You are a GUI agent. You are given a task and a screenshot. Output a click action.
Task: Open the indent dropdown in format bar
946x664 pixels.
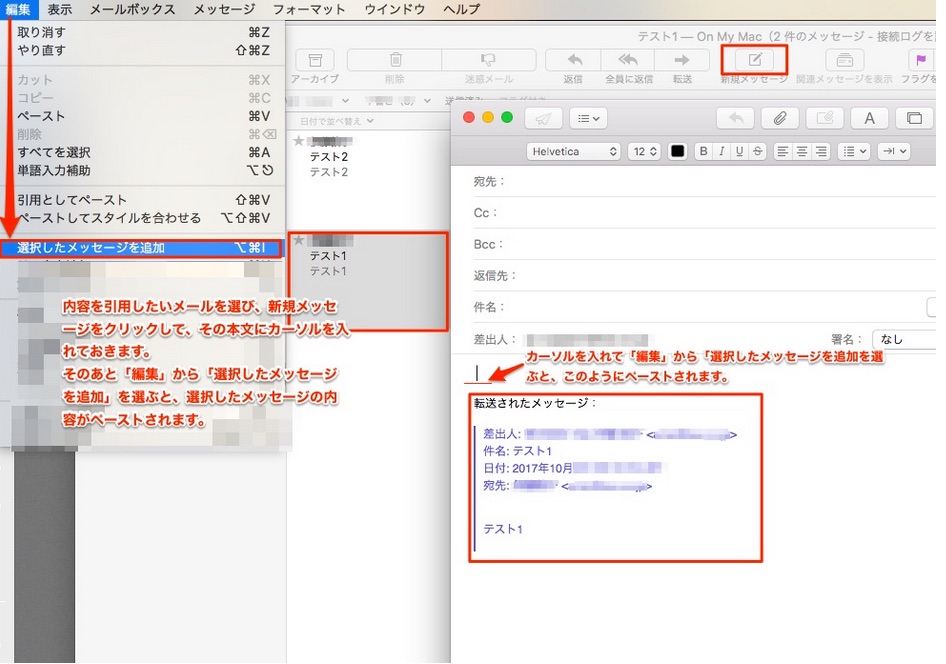coord(894,151)
